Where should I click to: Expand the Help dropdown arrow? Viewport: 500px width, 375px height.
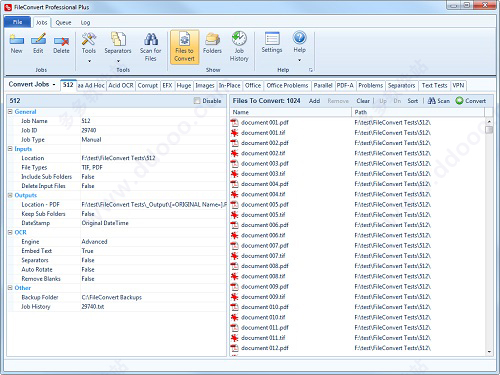(x=299, y=60)
